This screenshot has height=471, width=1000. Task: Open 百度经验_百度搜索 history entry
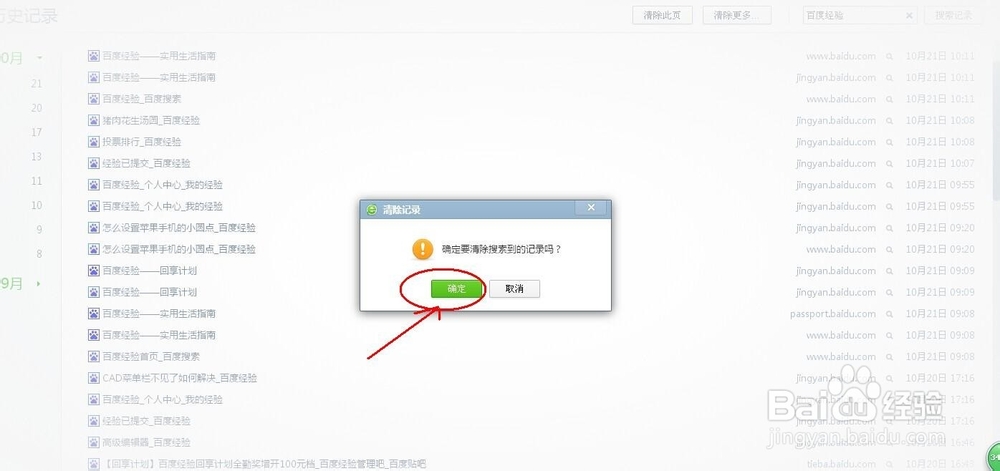pyautogui.click(x=142, y=99)
